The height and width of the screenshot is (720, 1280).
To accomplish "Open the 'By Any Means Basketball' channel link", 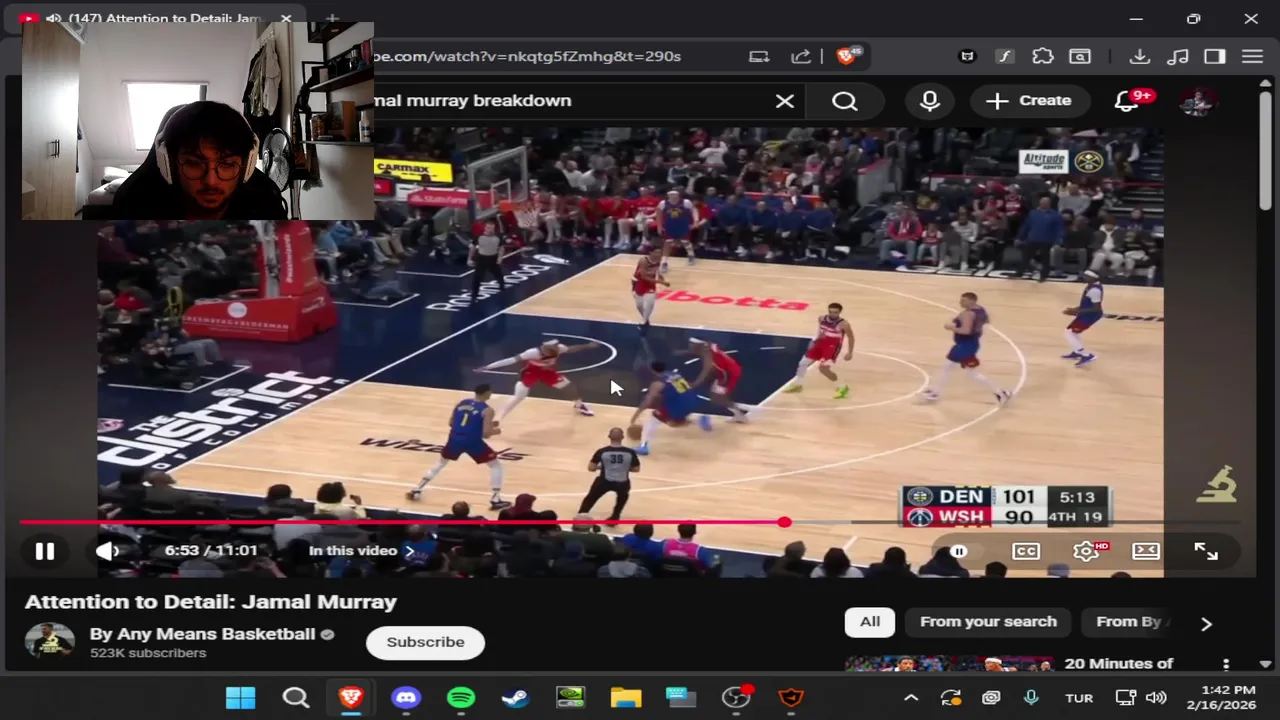I will point(202,634).
